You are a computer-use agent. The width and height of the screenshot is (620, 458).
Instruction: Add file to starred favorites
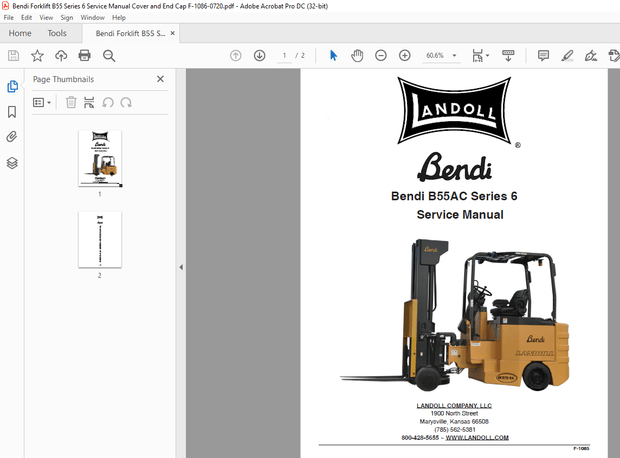[x=37, y=56]
